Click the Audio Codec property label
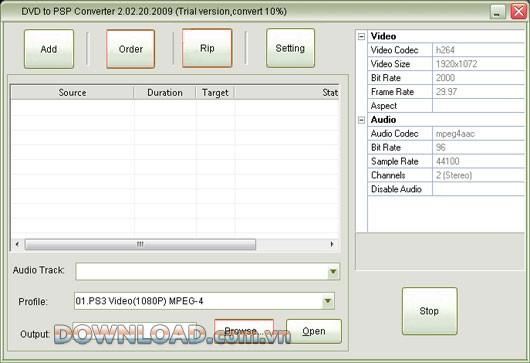This screenshot has width=530, height=363. [x=394, y=134]
